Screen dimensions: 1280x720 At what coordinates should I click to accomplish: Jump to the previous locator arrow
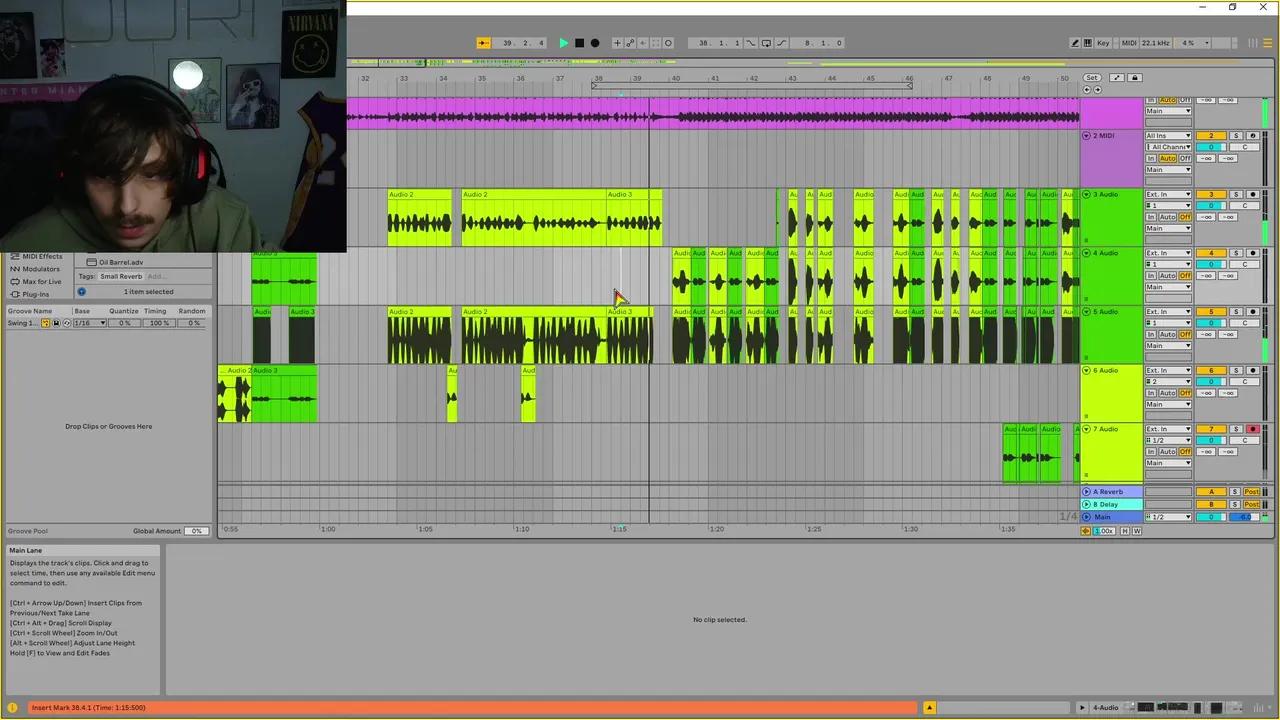tap(1087, 90)
